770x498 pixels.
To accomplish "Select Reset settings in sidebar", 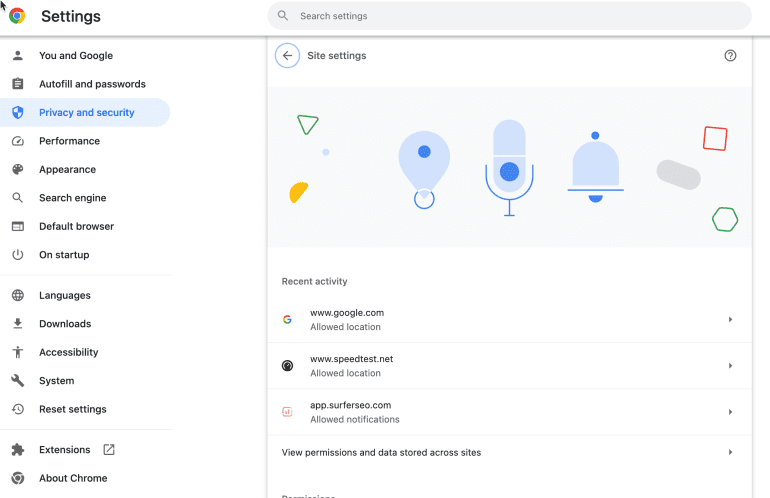I will 72,409.
